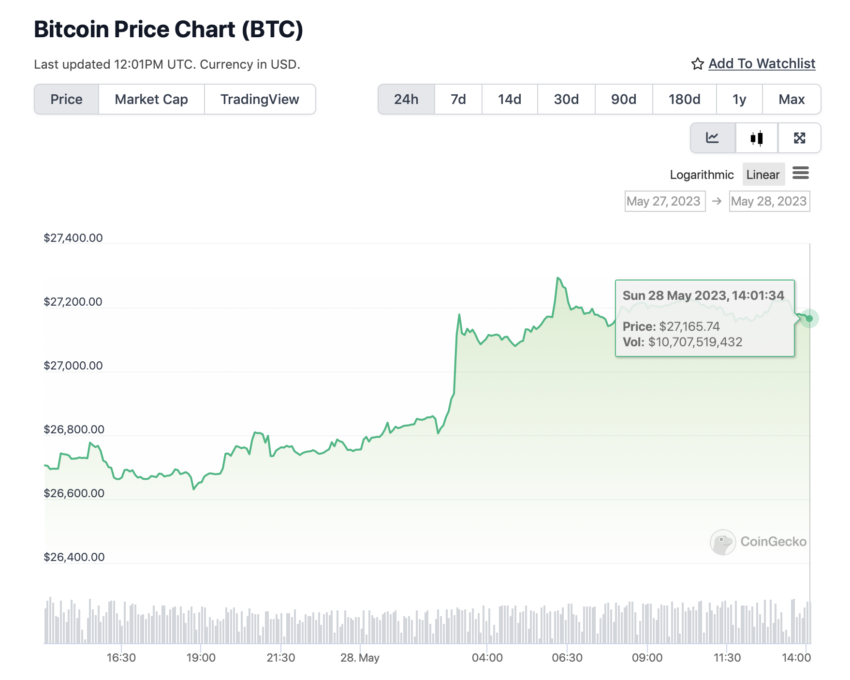
Task: Open the May 27, 2023 start date
Action: point(665,201)
